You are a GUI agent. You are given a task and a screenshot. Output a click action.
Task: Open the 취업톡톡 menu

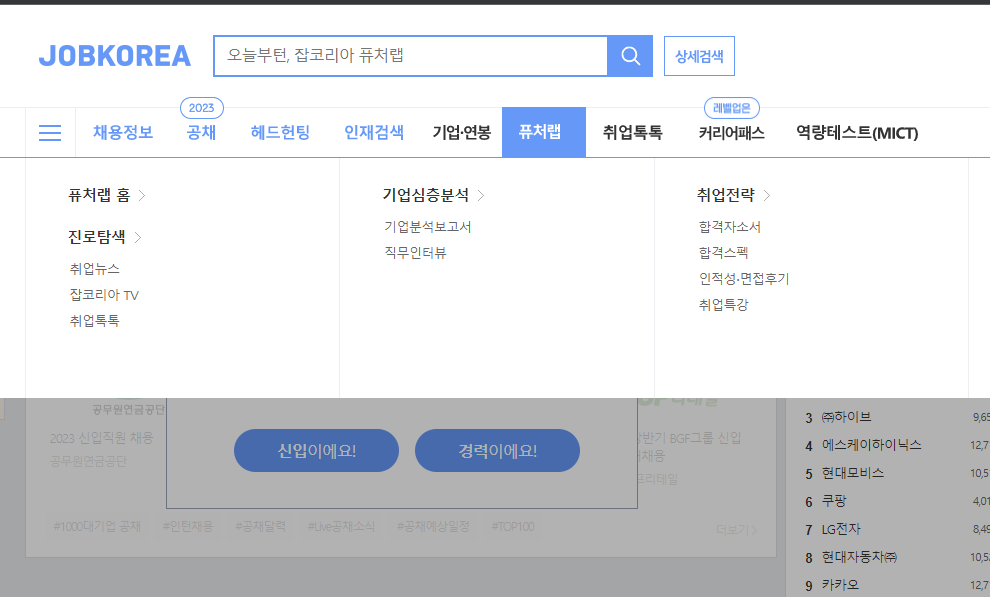coord(630,132)
